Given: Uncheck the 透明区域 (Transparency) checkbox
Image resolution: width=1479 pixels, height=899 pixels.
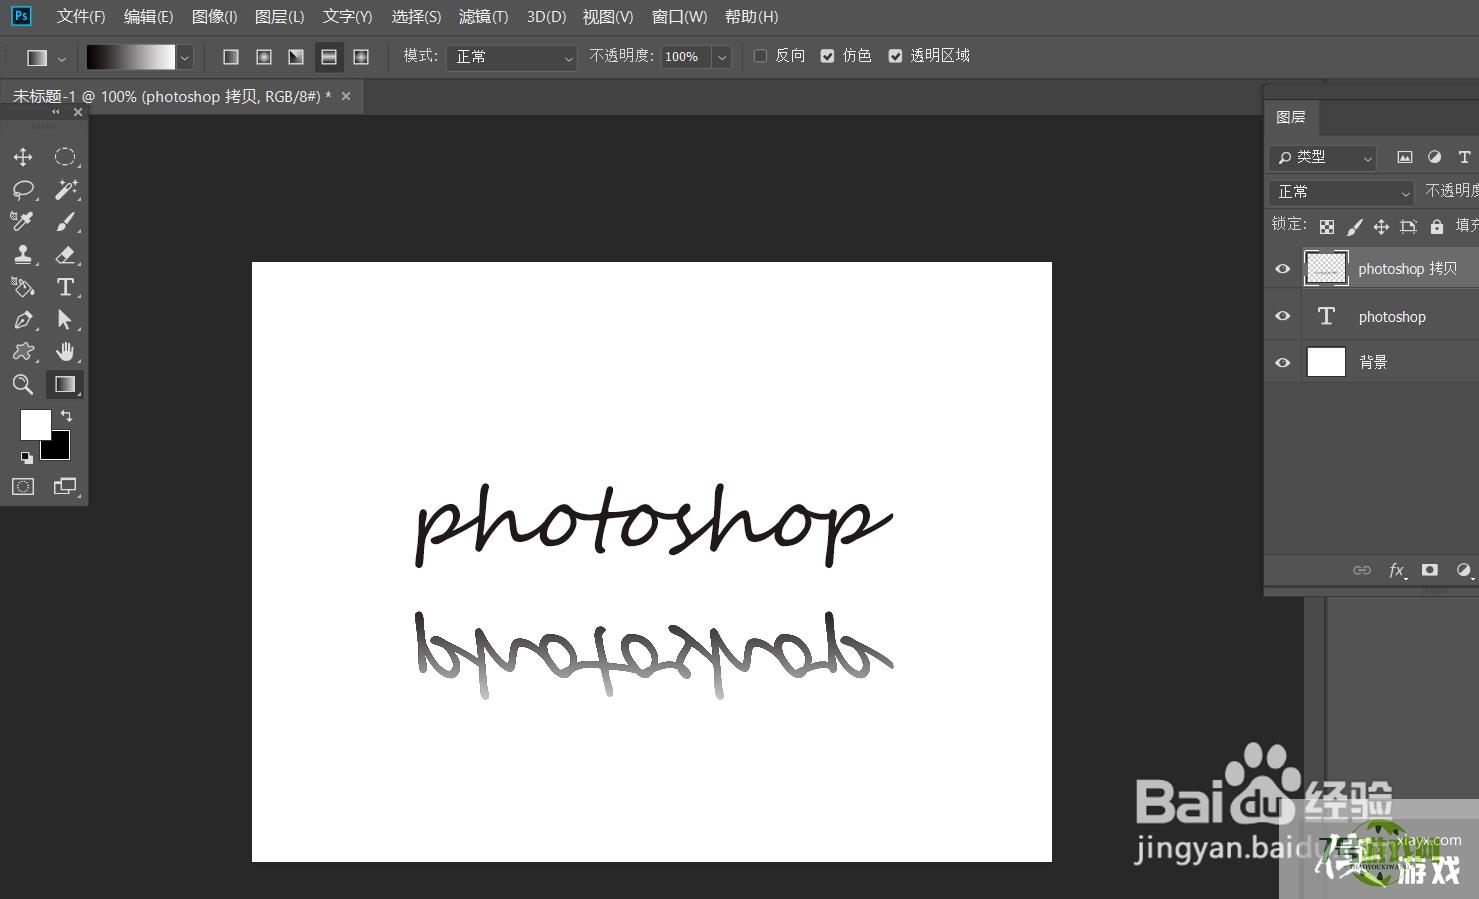Looking at the screenshot, I should [895, 56].
